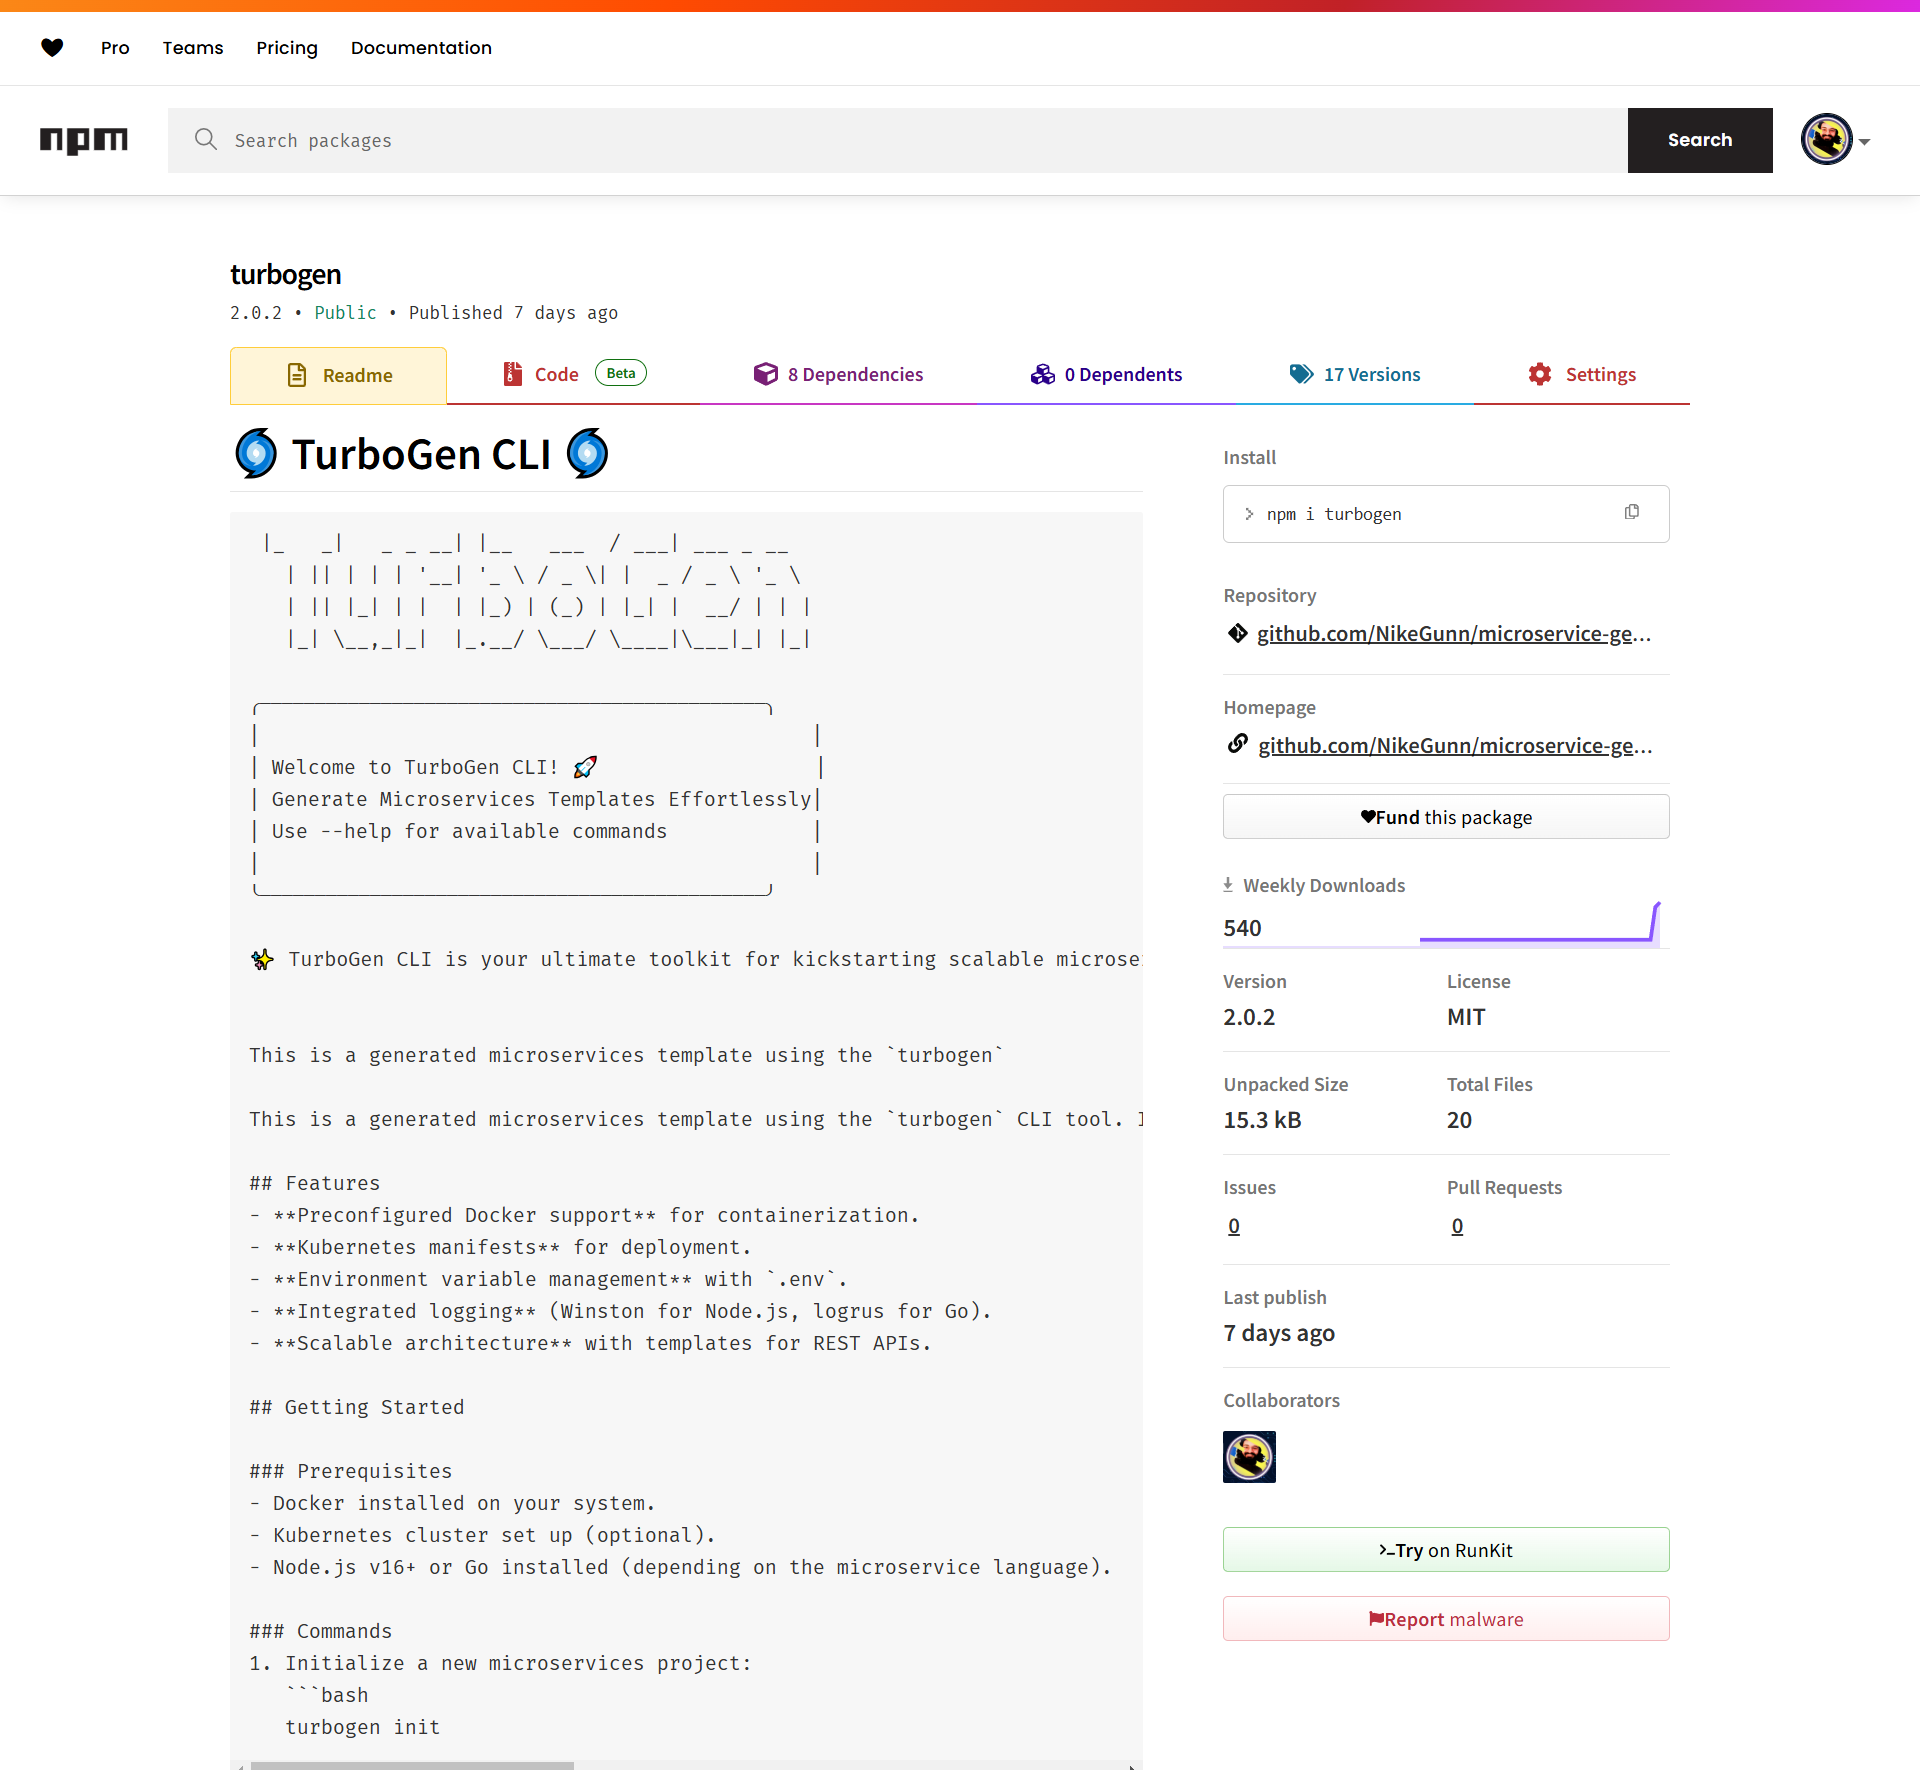This screenshot has height=1770, width=1920.
Task: Click the git icon beside Repository link
Action: point(1238,633)
